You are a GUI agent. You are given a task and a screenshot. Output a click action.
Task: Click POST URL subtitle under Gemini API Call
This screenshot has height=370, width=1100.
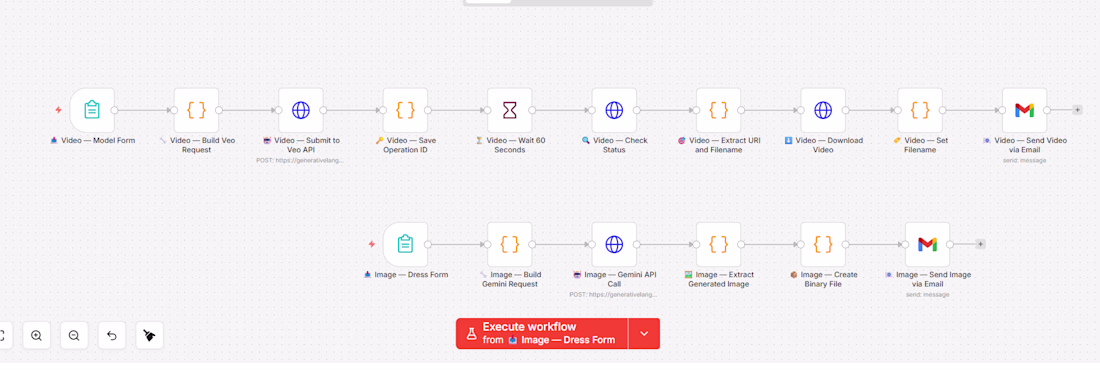click(615, 294)
